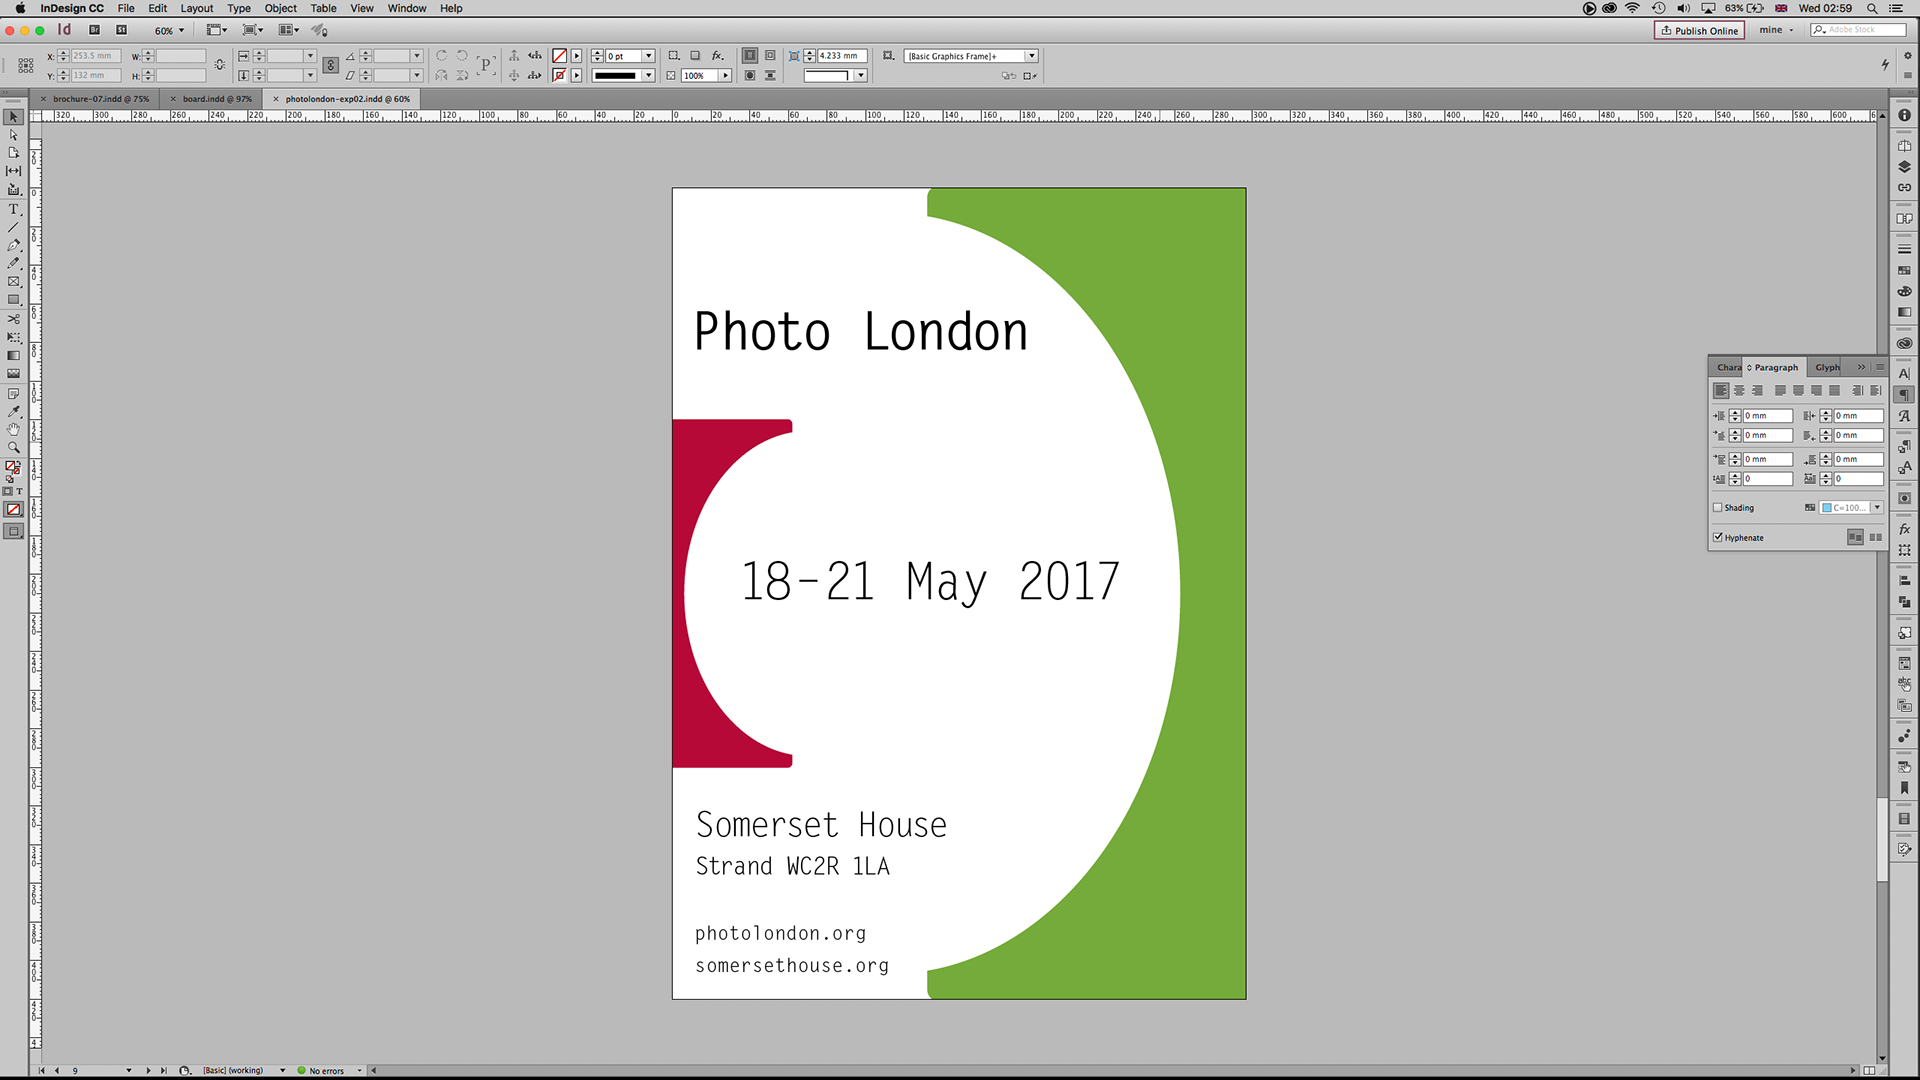Screen dimensions: 1920x1080
Task: Click the Publish Online button
Action: coord(1699,30)
